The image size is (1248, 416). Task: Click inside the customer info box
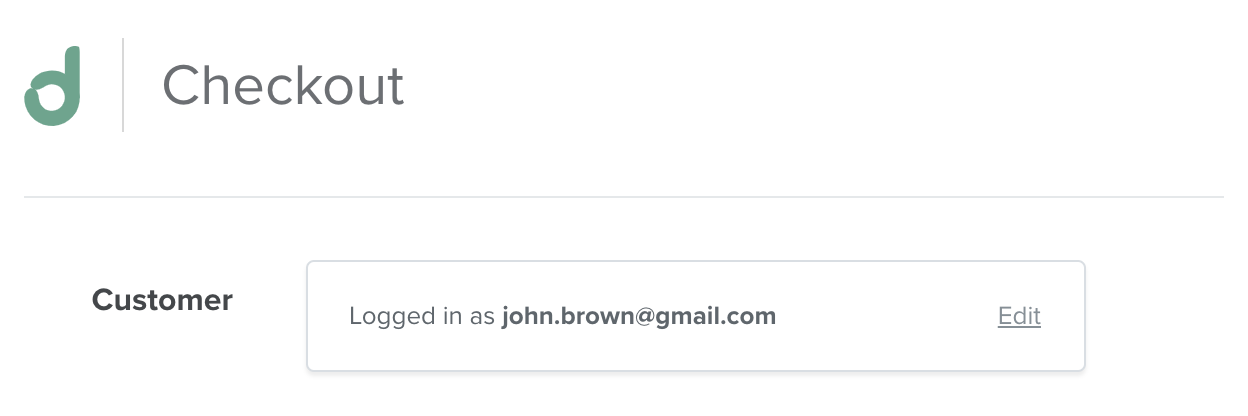tap(696, 316)
